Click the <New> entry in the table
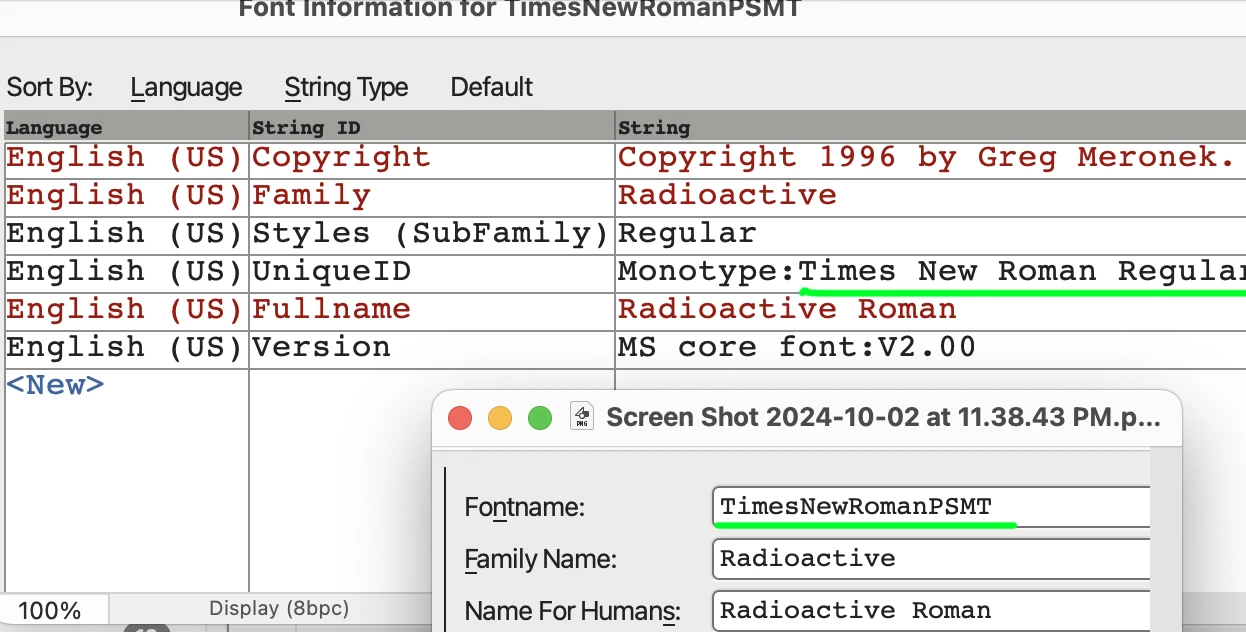 coord(55,385)
